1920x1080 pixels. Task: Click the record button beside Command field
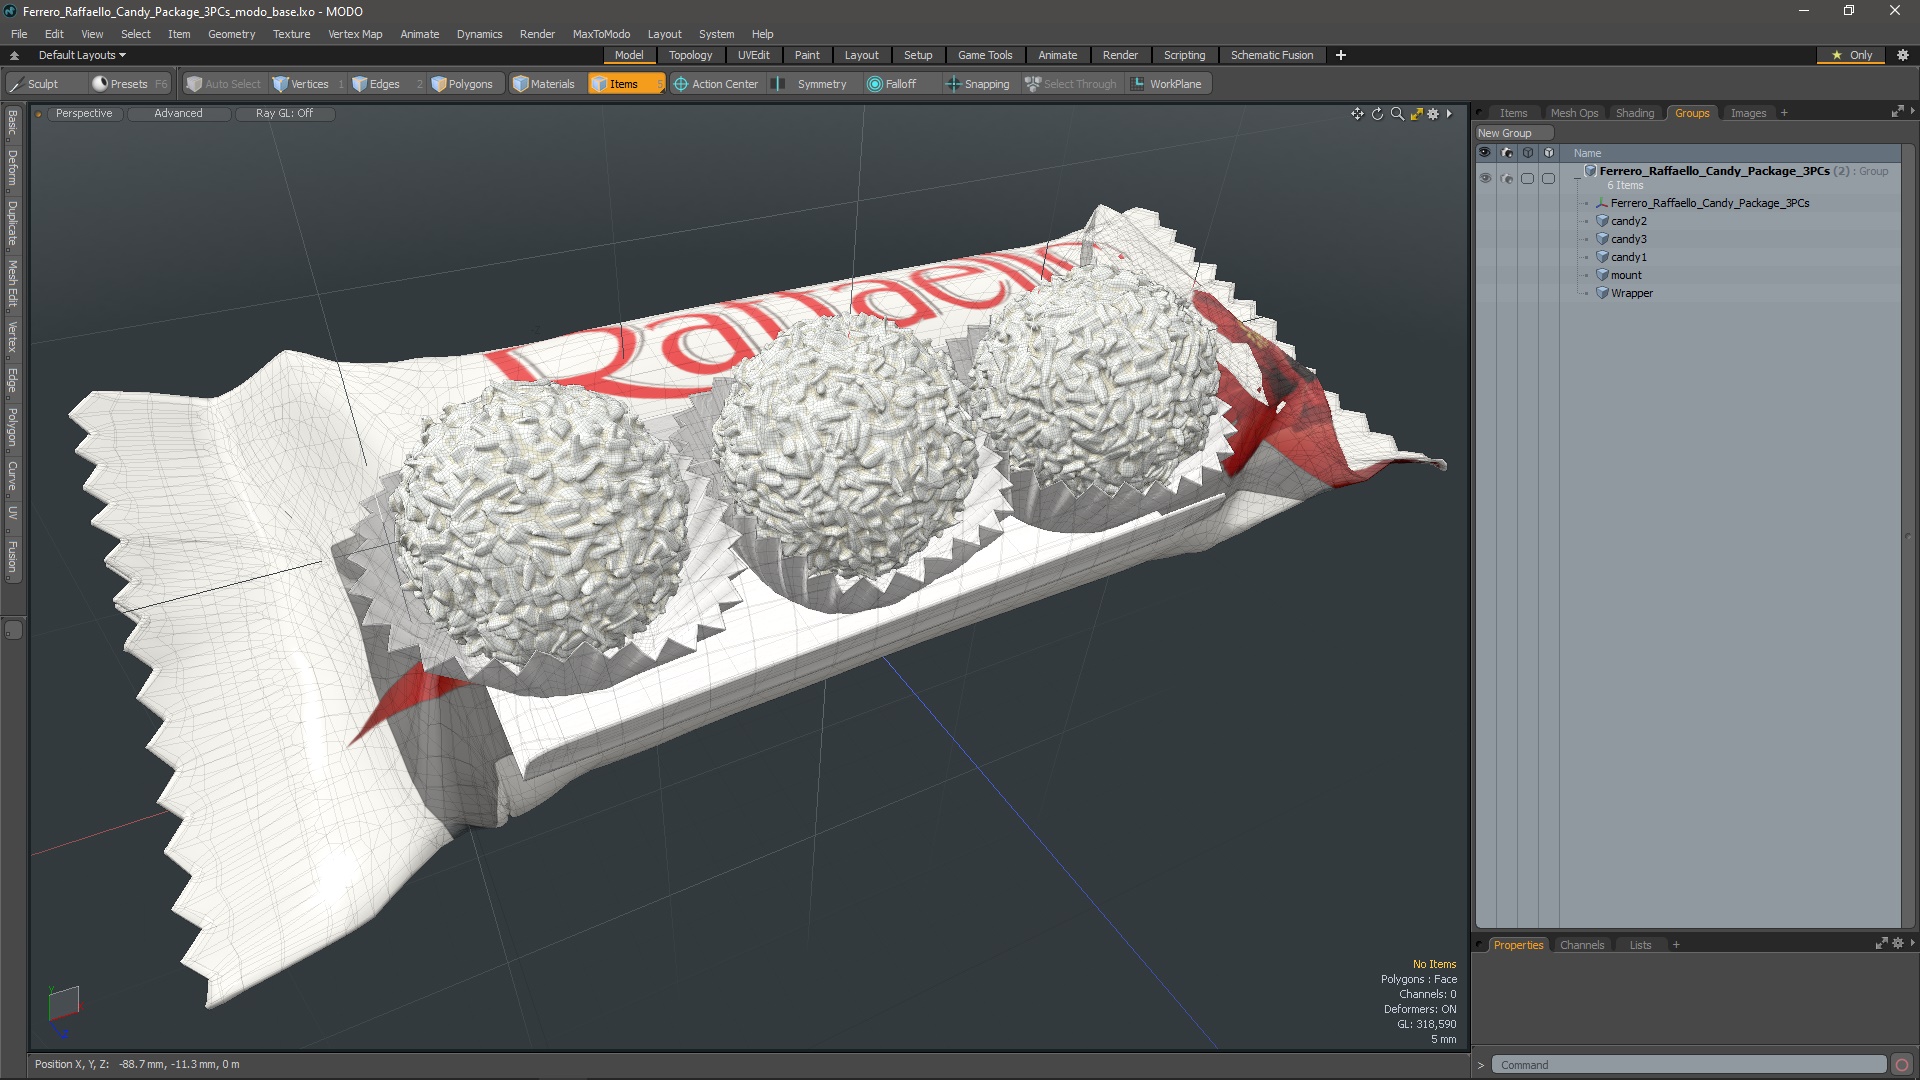pyautogui.click(x=1902, y=1065)
